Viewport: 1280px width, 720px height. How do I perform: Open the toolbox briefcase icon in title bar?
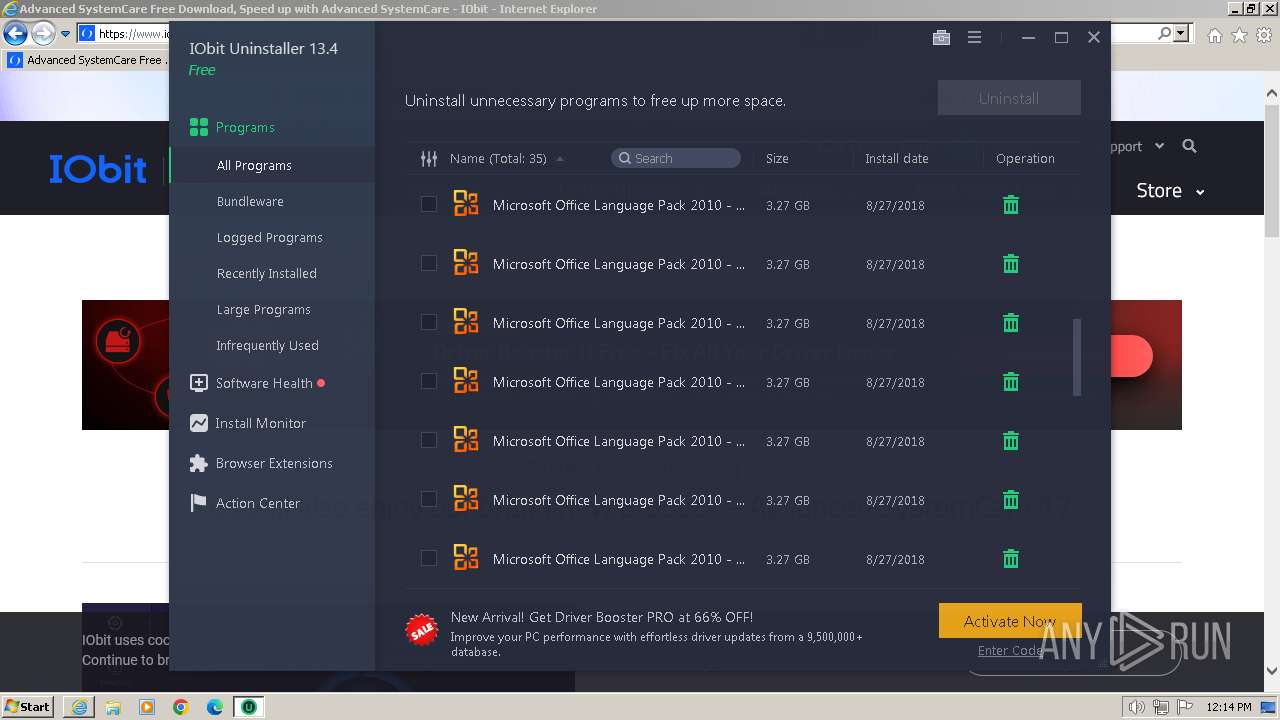coord(941,37)
